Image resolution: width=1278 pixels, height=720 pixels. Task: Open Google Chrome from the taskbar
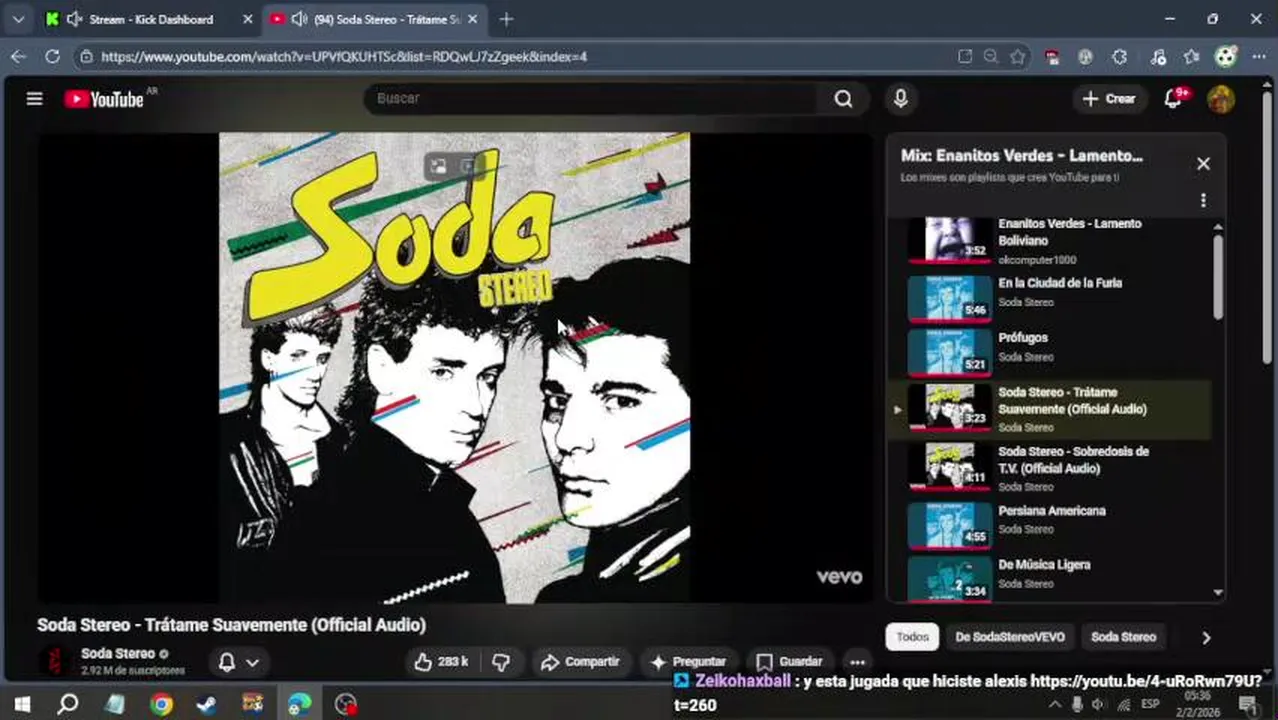(161, 704)
